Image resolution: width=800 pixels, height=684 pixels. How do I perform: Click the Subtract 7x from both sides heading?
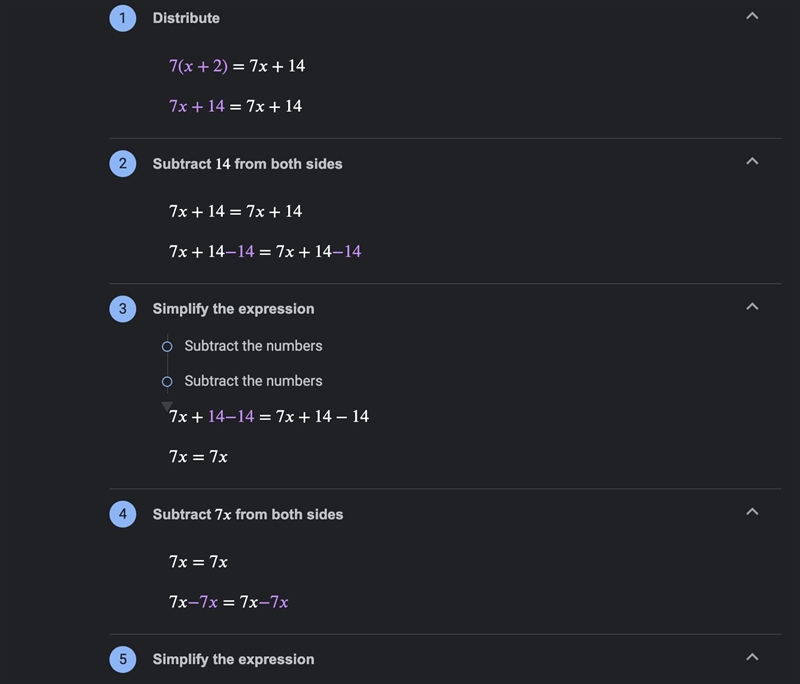tap(248, 514)
